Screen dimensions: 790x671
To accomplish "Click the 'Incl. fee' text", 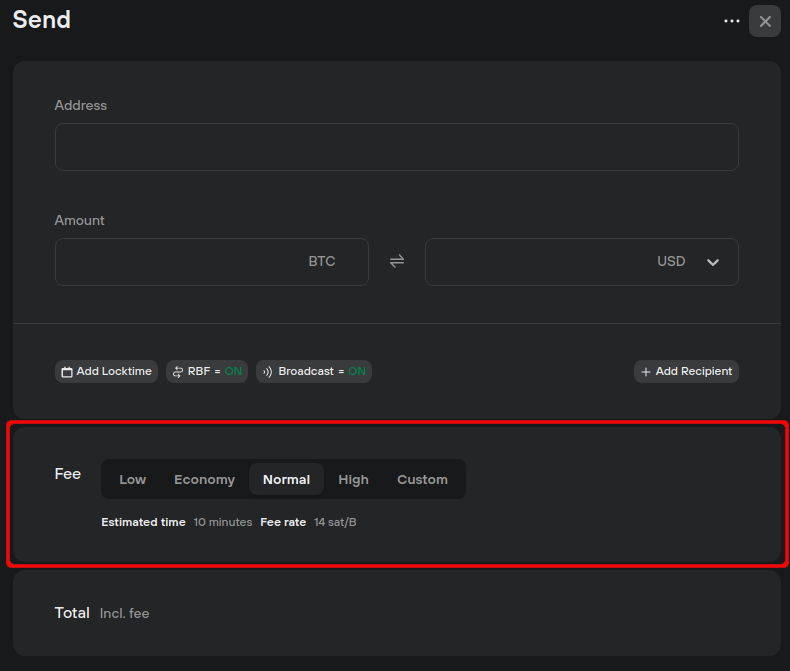I will point(124,613).
